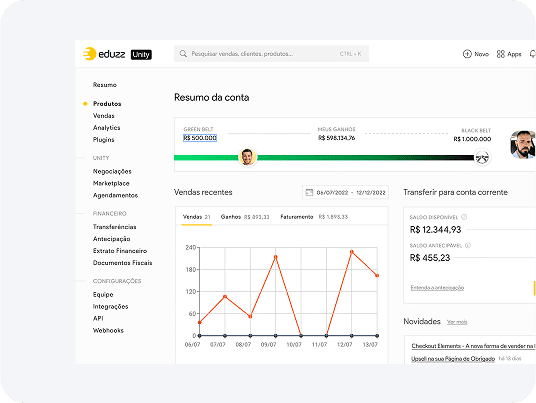536x403 pixels.
Task: Open the Checkout Elements news link
Action: point(473,346)
